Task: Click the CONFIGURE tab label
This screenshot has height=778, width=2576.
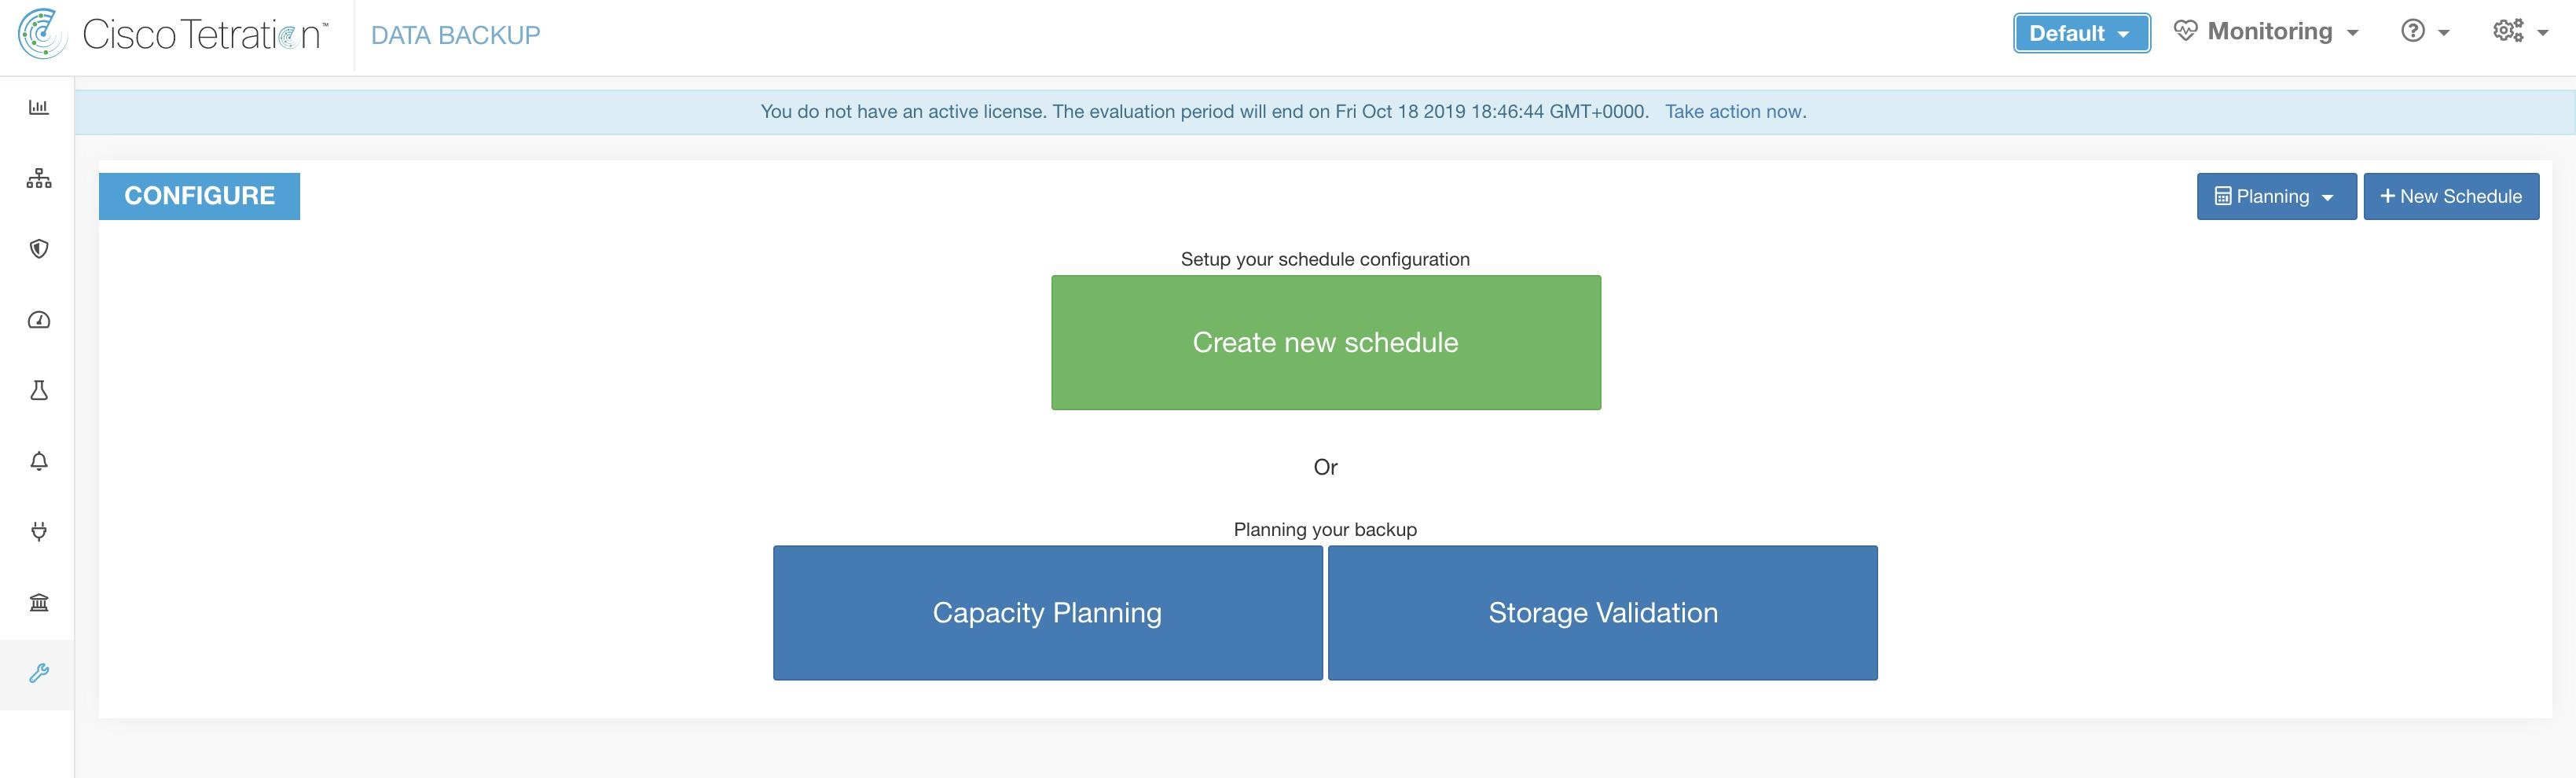Action: pyautogui.click(x=199, y=196)
